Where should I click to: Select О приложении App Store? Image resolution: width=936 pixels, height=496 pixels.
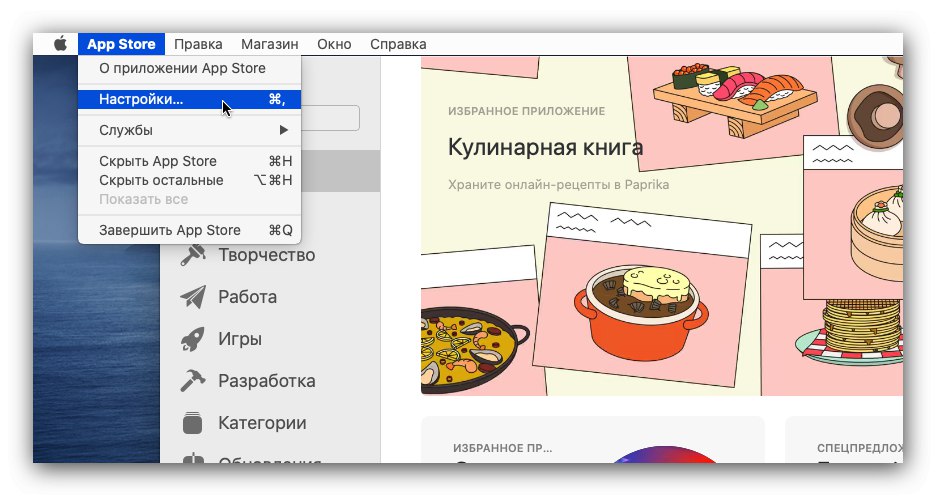pyautogui.click(x=189, y=68)
